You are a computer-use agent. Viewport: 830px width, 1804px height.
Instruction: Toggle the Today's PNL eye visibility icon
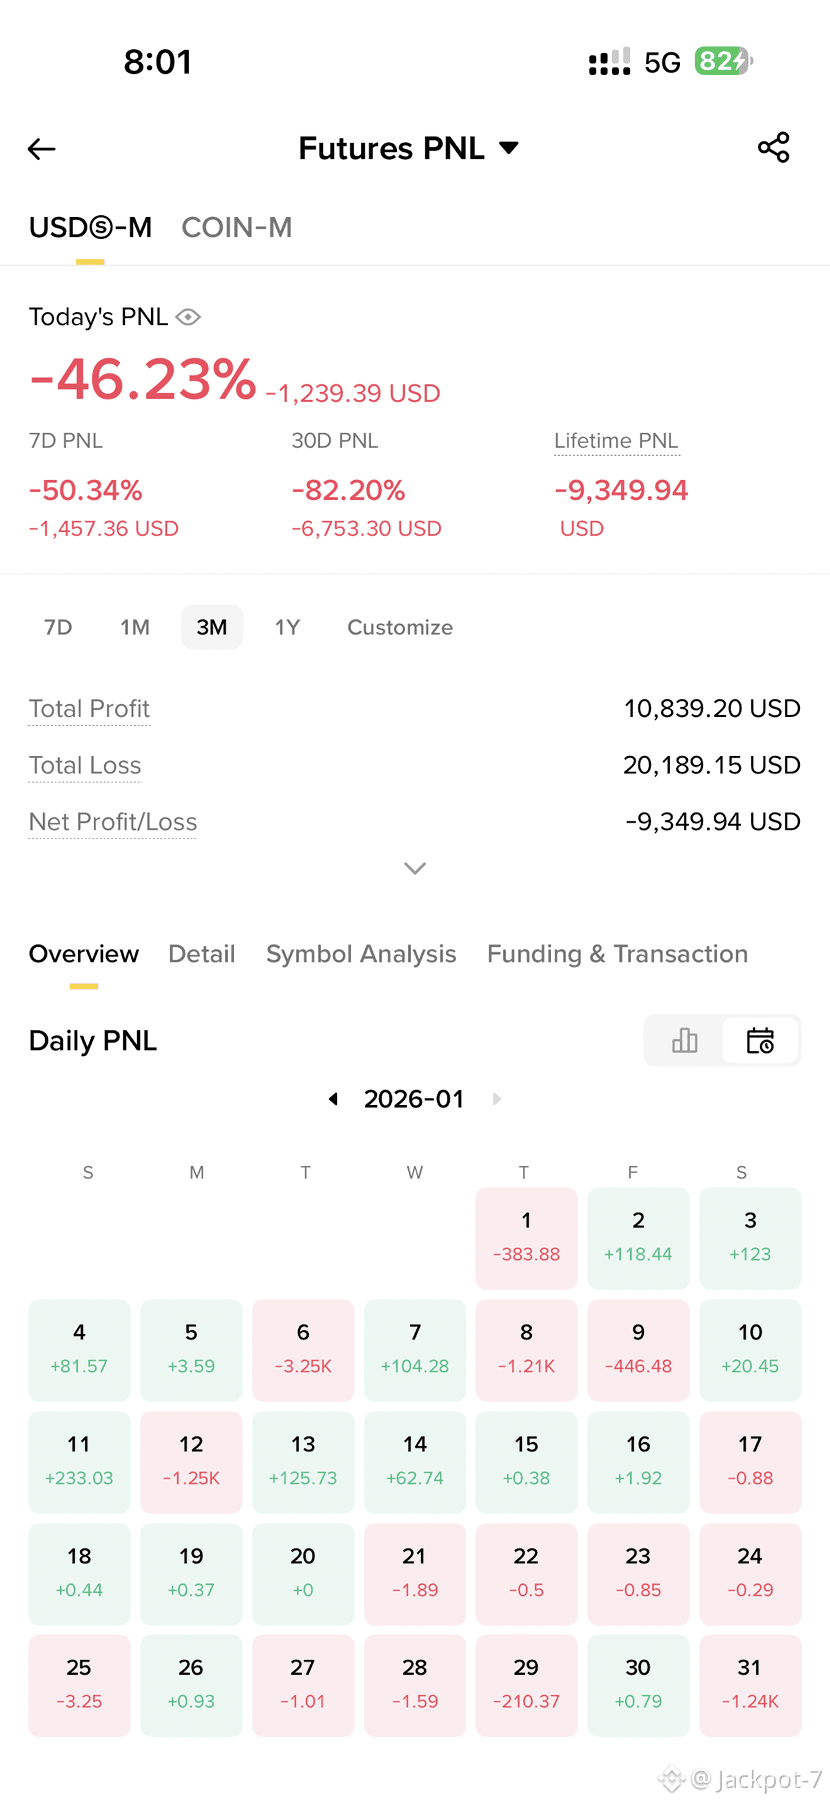coord(188,317)
